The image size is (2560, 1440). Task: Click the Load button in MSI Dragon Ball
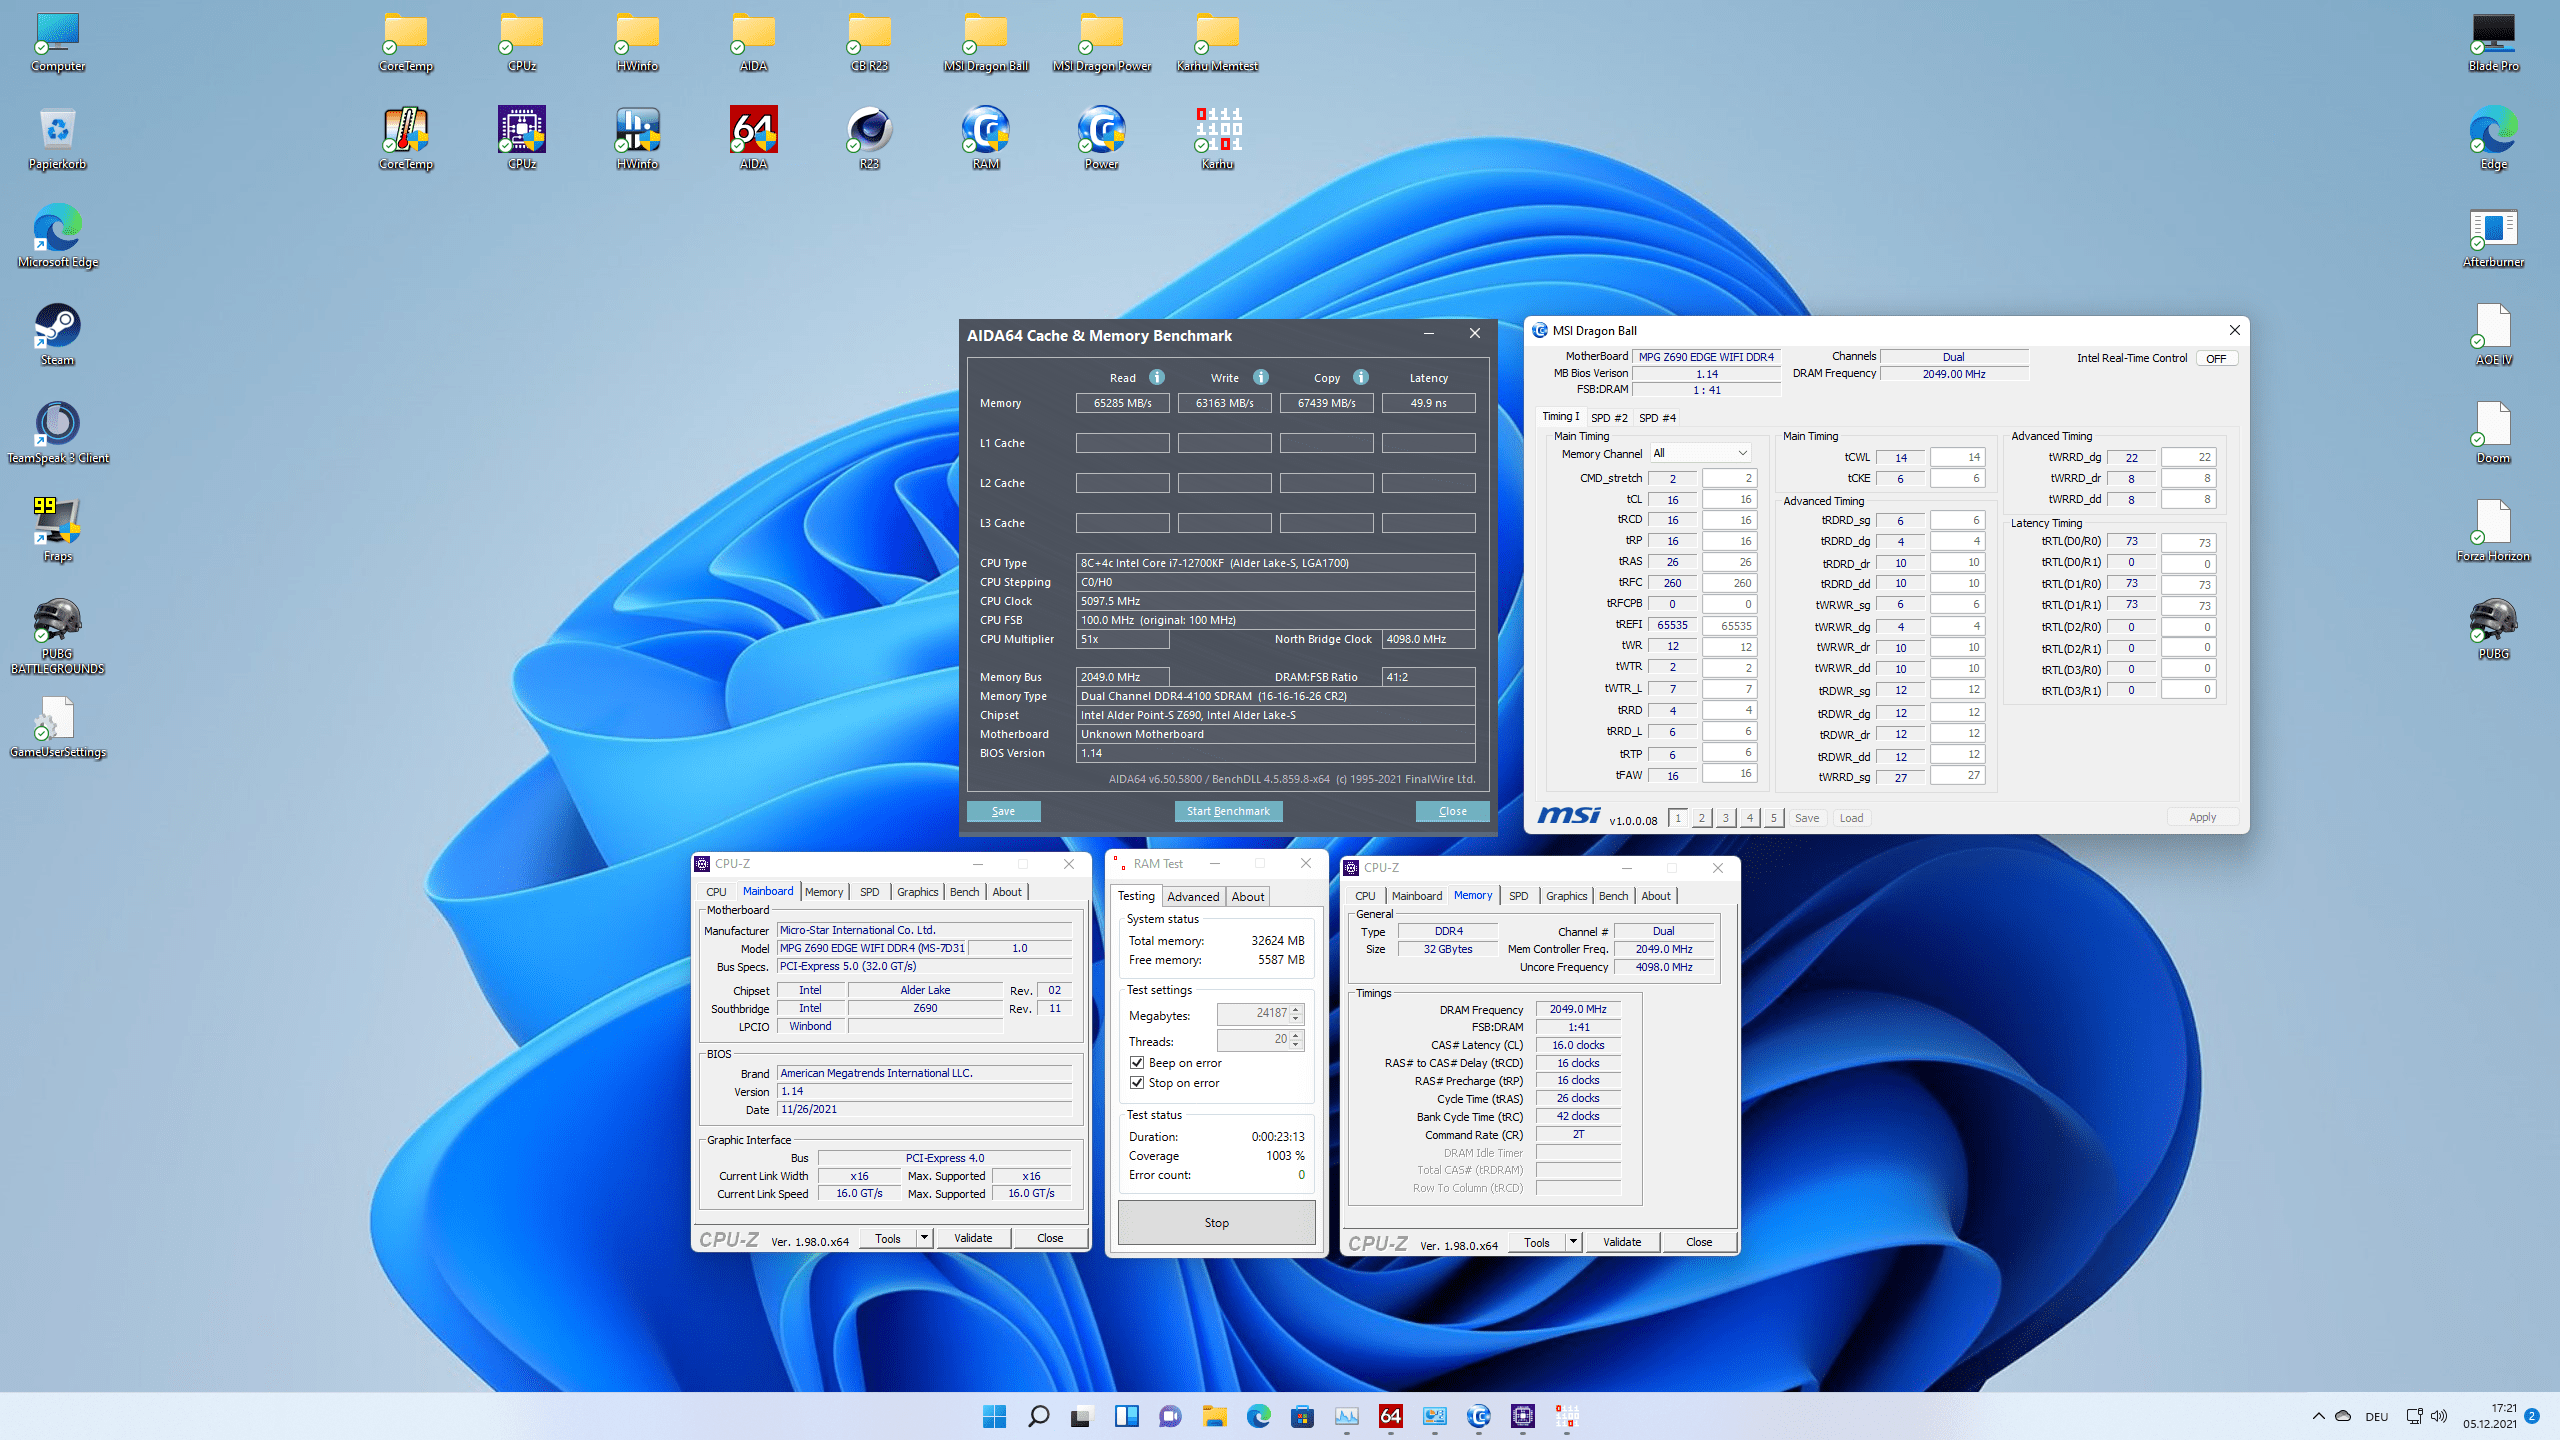pyautogui.click(x=1851, y=818)
